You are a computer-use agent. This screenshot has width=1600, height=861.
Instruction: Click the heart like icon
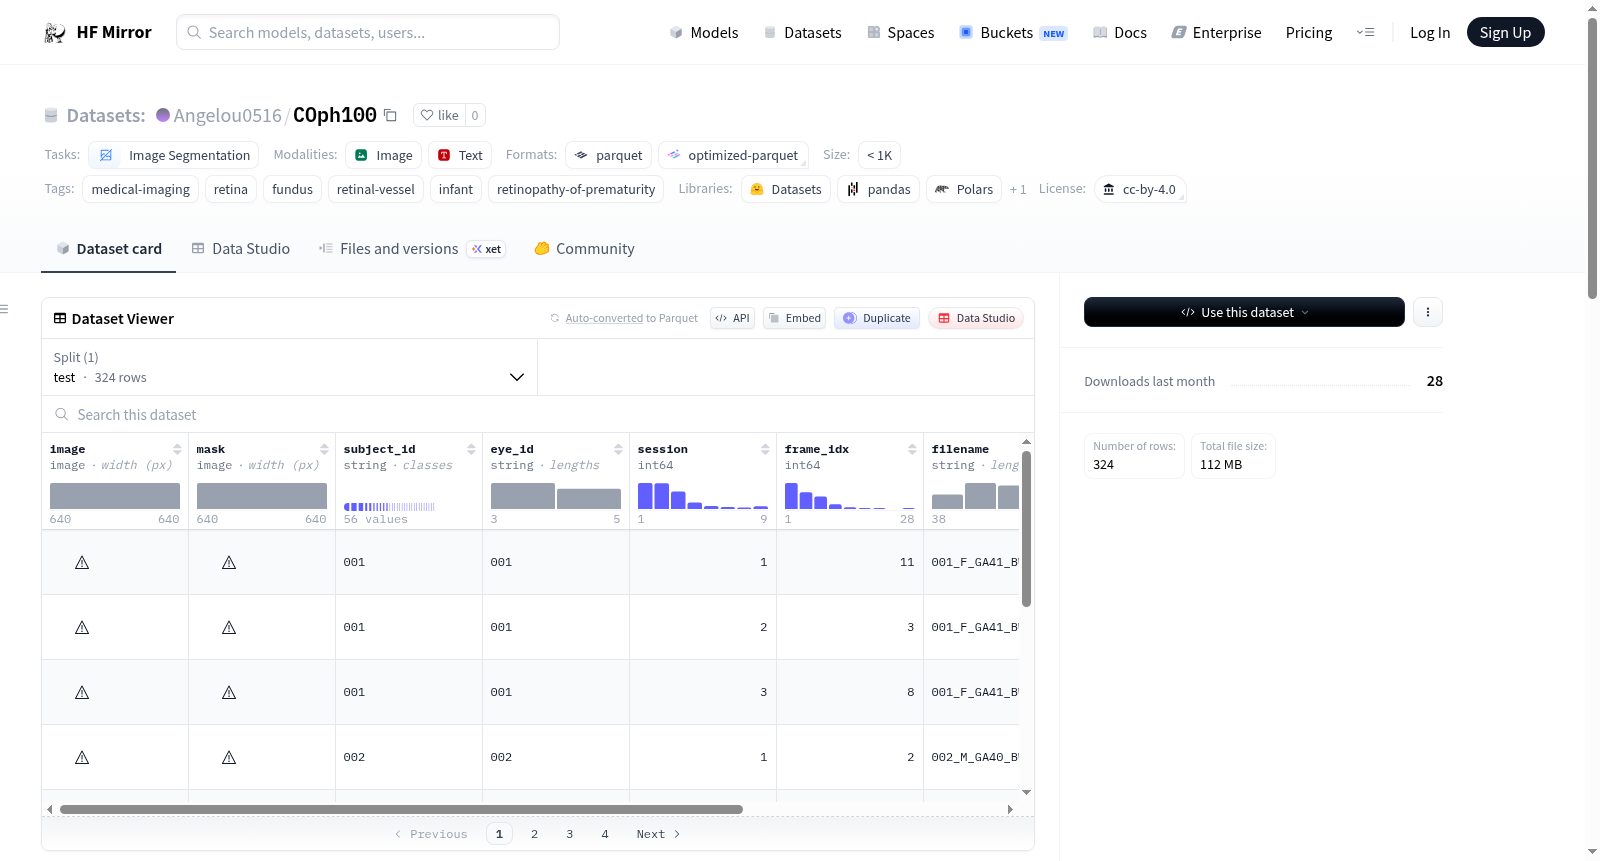[427, 115]
